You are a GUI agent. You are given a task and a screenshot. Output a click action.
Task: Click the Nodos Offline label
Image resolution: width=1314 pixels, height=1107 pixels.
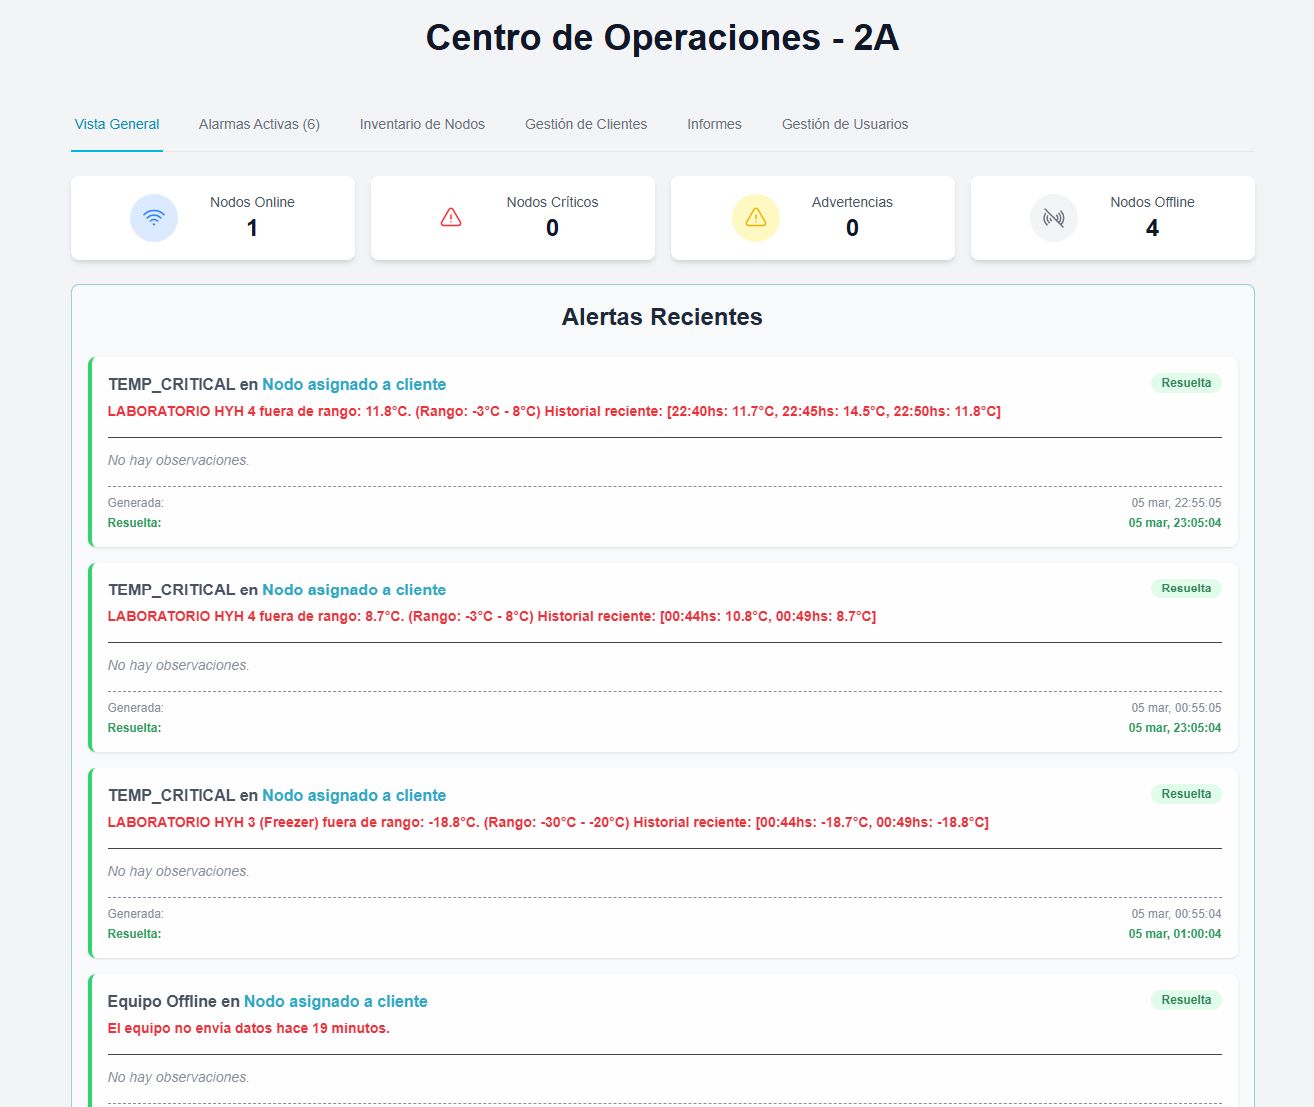click(x=1152, y=202)
